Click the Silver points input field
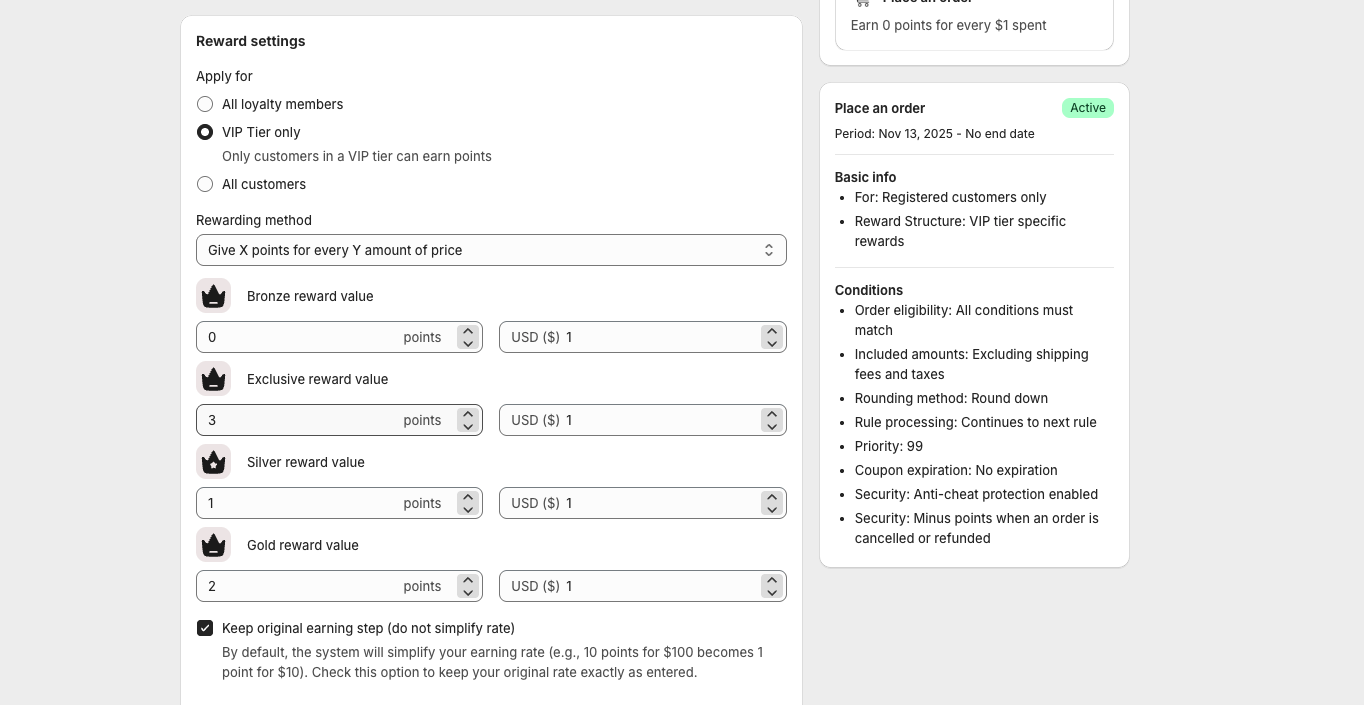Viewport: 1364px width, 705px height. point(300,503)
